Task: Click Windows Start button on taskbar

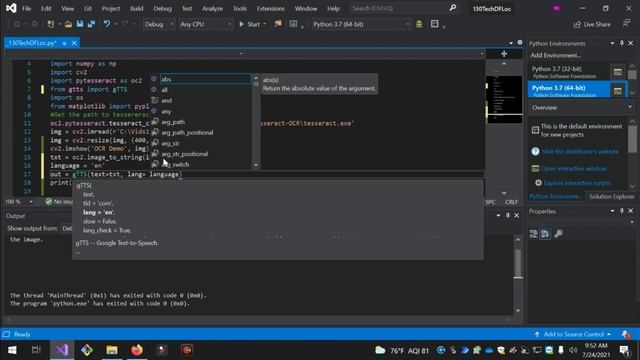Action: (12, 350)
